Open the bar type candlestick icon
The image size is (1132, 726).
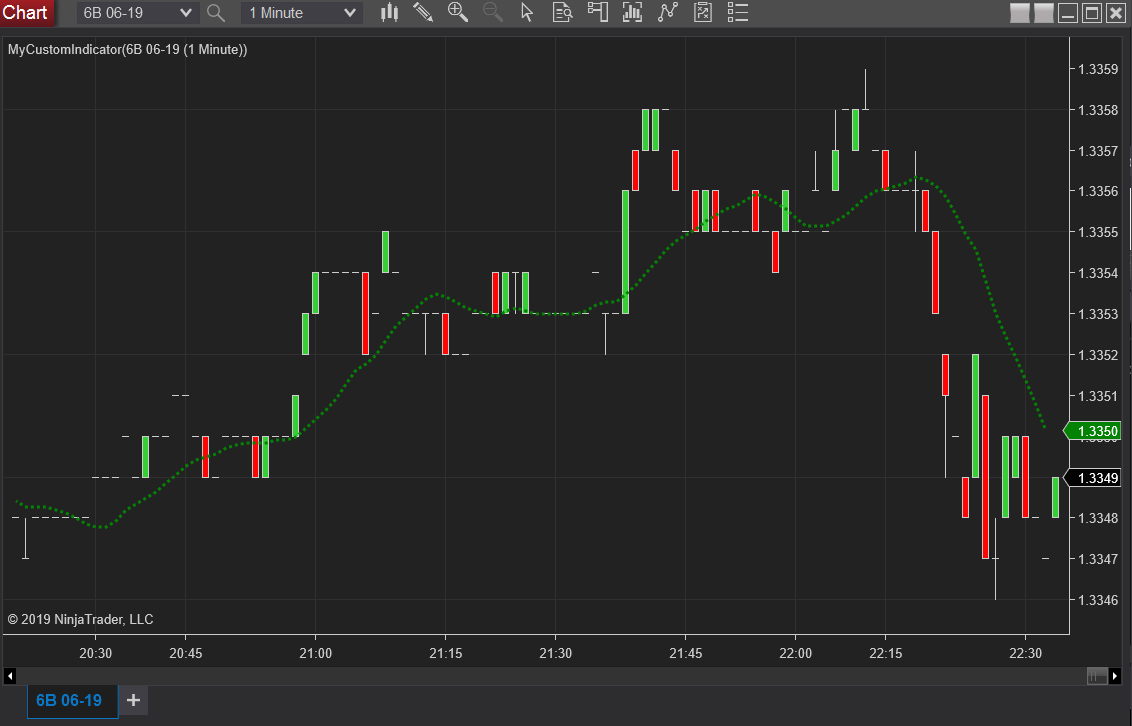tap(389, 12)
